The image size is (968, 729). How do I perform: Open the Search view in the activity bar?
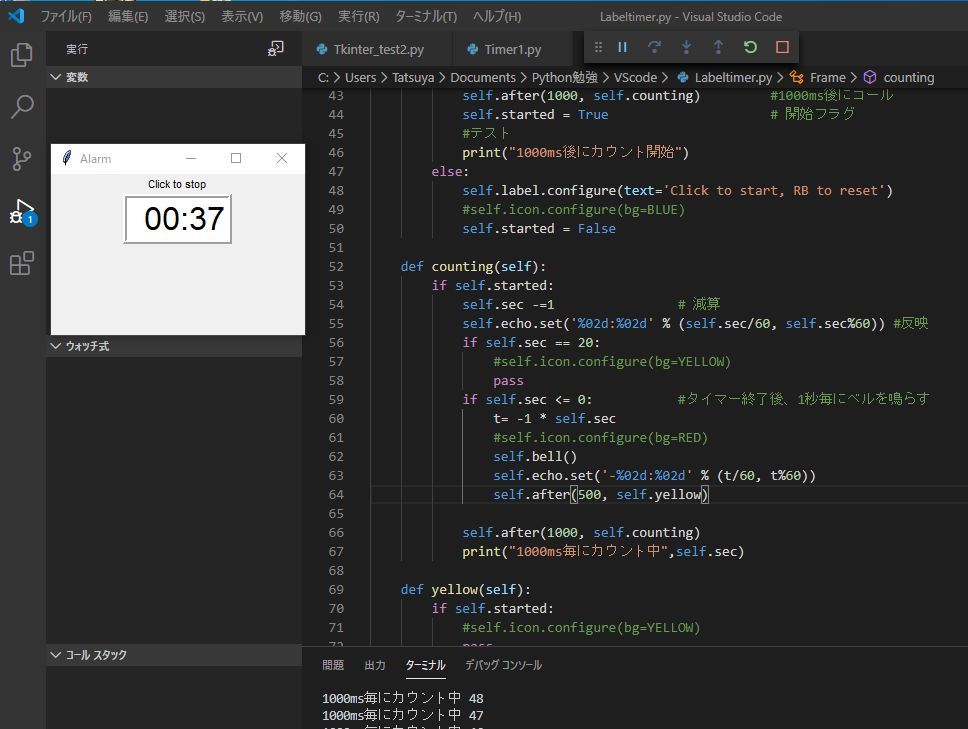(22, 107)
